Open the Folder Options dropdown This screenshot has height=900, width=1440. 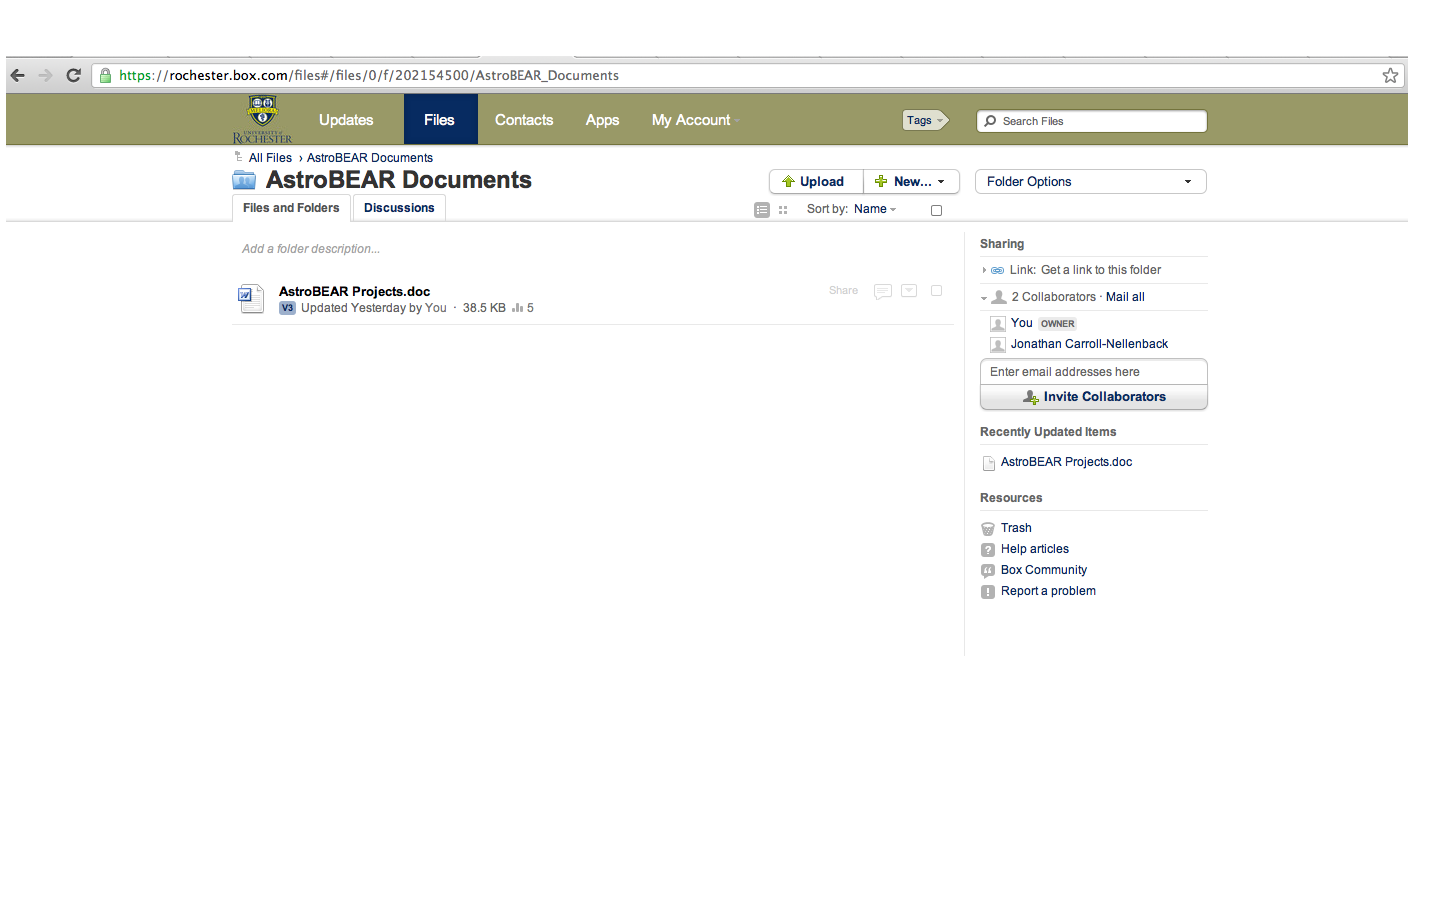pos(1091,181)
